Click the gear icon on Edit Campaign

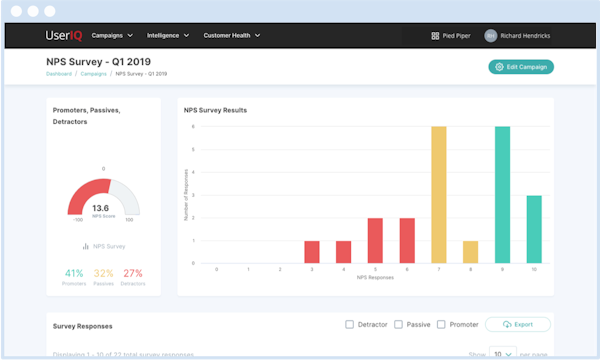tap(499, 67)
